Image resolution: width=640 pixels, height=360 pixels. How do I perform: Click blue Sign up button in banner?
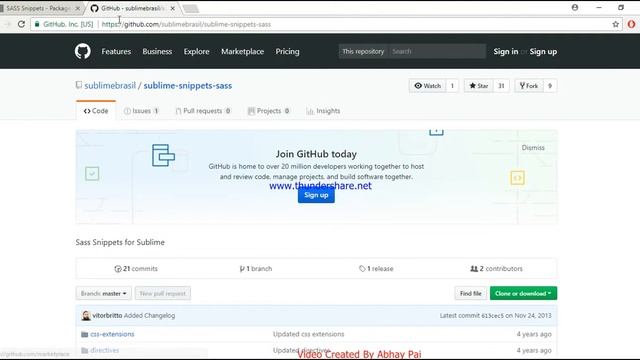point(316,195)
